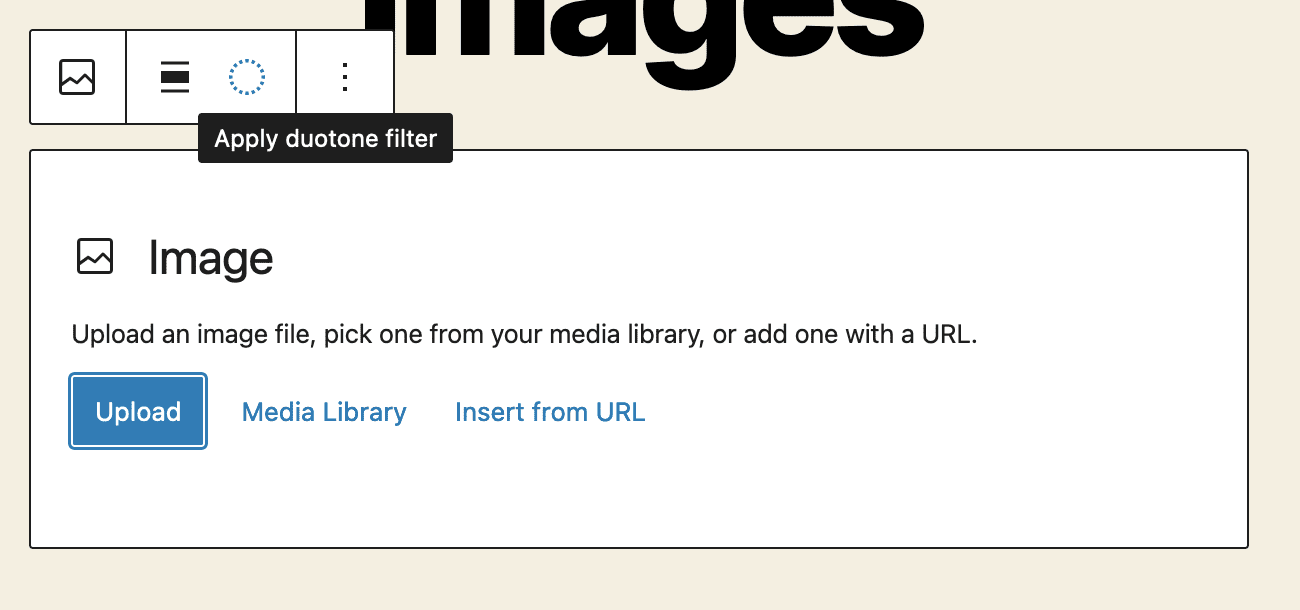
Task: Click the large "Images" heading text
Action: [x=640, y=30]
